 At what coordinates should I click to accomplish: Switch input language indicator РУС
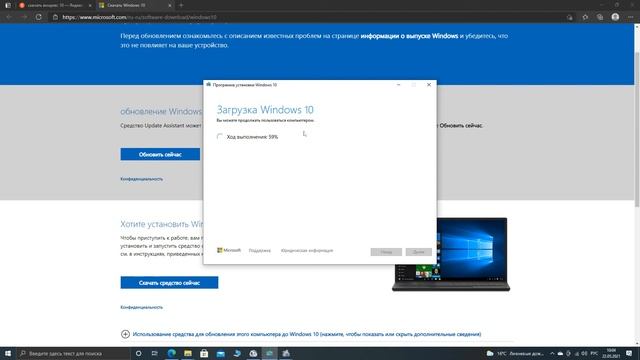click(x=594, y=353)
